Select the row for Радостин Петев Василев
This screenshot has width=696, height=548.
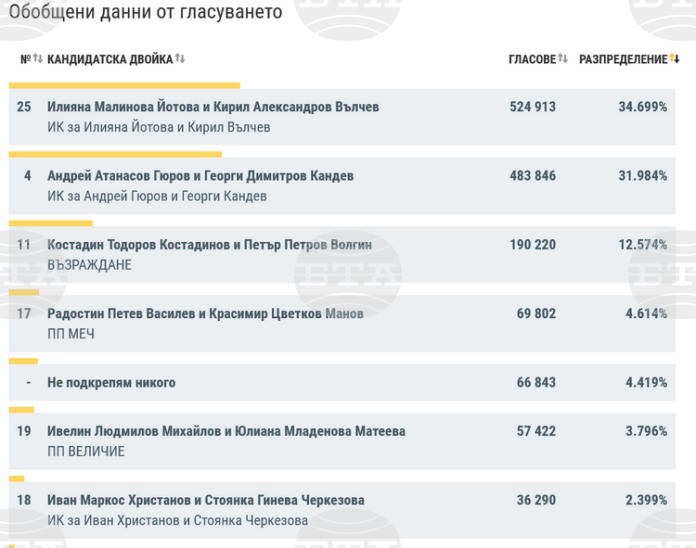pyautogui.click(x=342, y=323)
